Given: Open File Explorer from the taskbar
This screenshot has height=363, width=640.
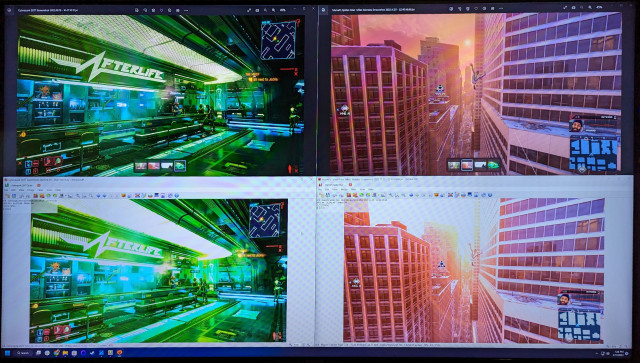Looking at the screenshot, I should 65,353.
